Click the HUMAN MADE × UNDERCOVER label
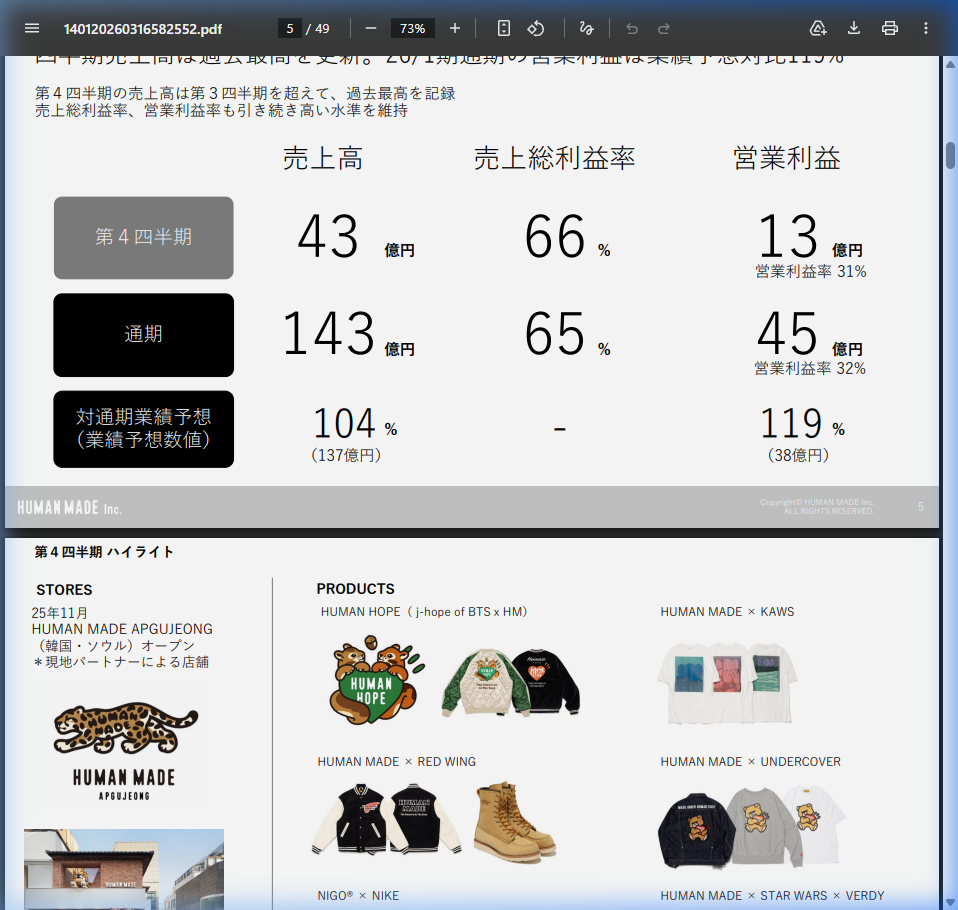Viewport: 958px width, 910px height. (x=750, y=761)
